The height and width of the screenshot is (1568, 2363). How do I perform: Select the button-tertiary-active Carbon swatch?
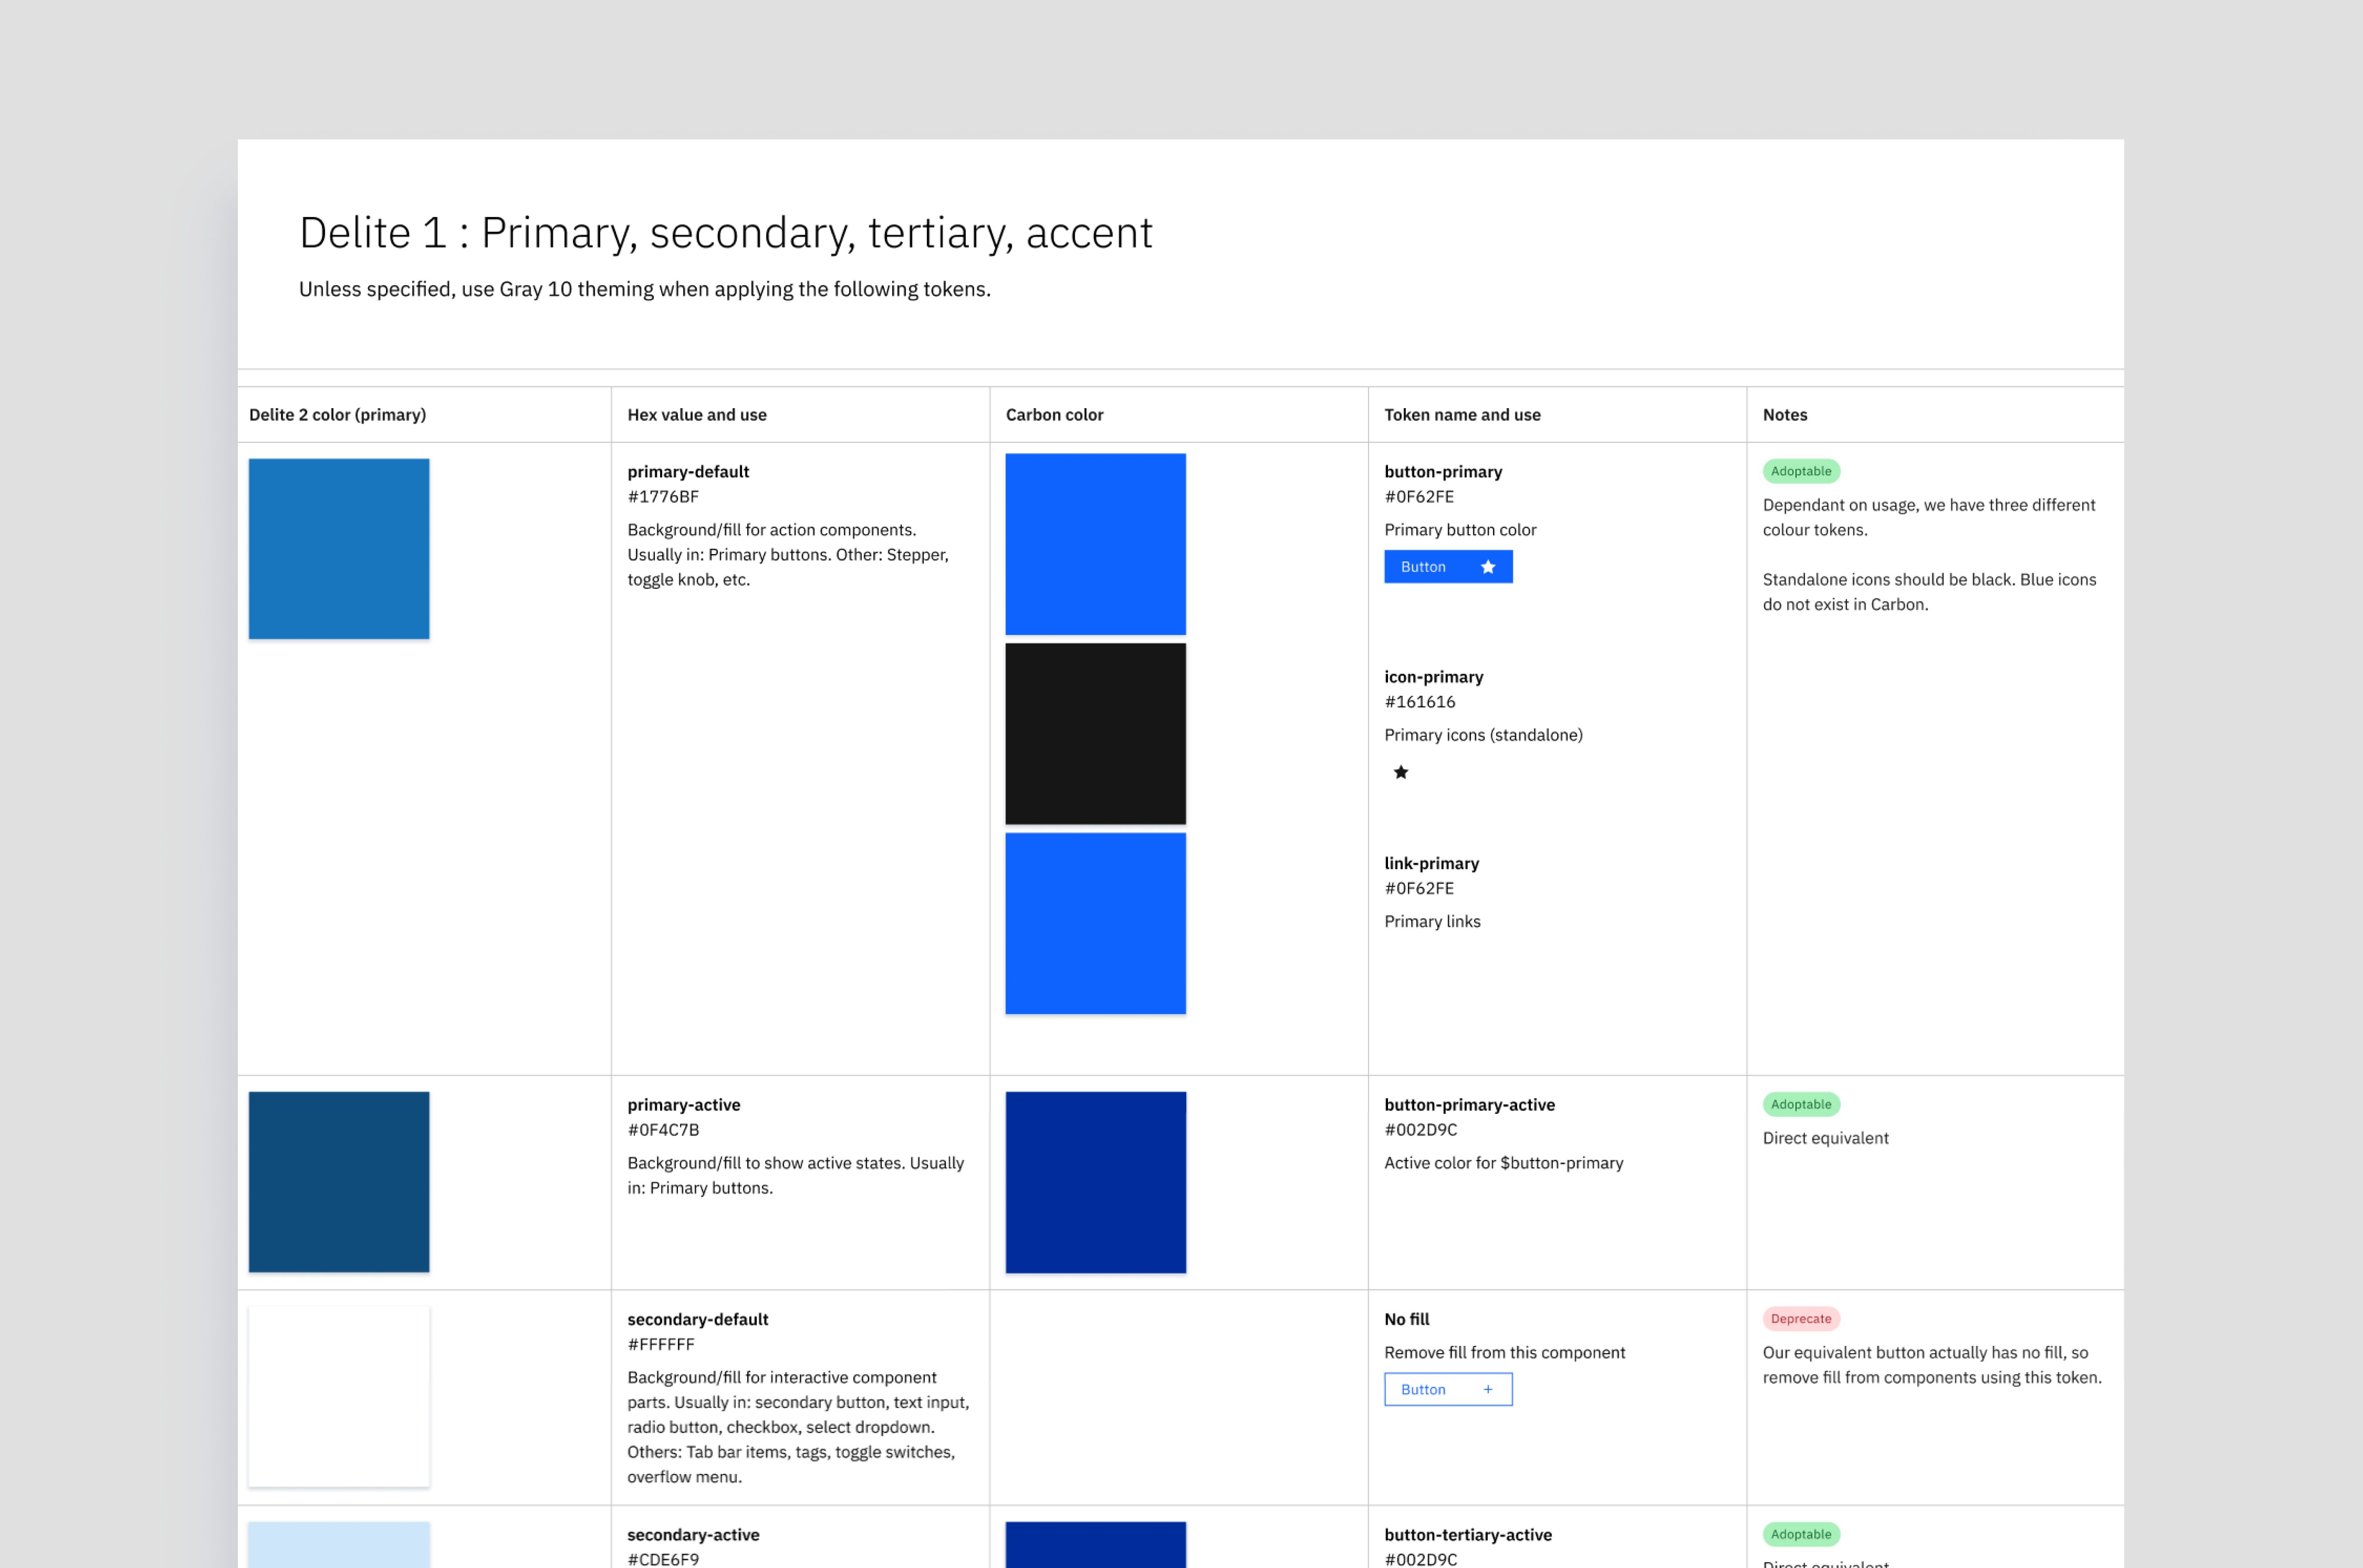1096,1545
